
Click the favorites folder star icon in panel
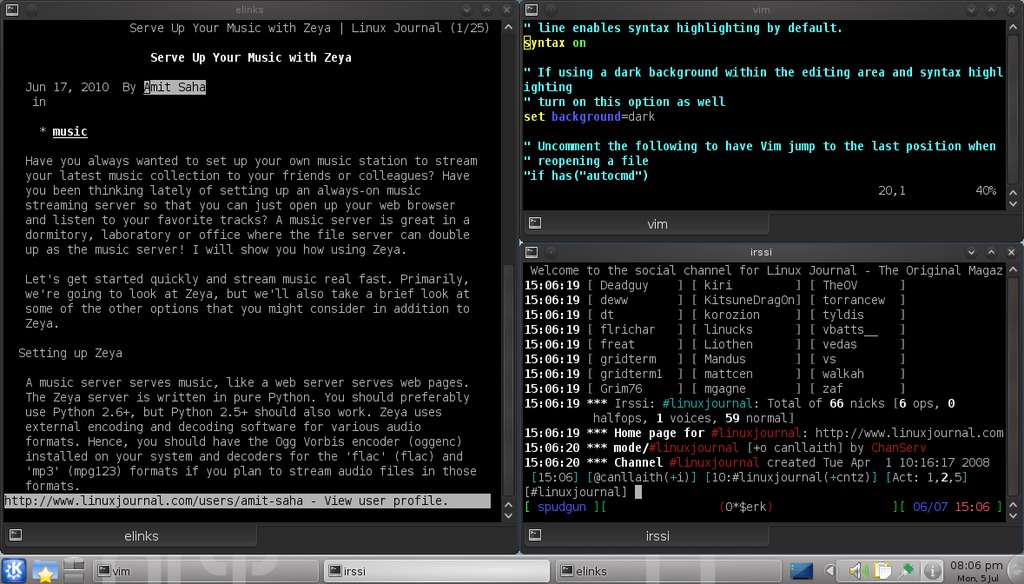[45, 572]
